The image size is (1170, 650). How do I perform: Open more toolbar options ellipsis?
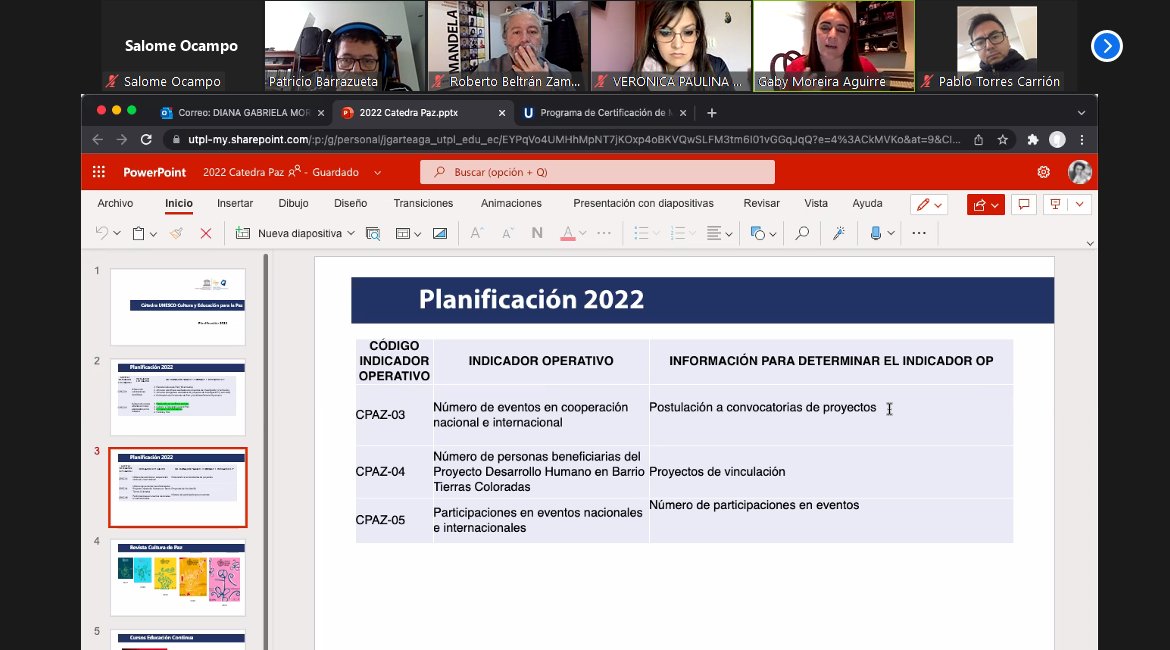point(919,234)
